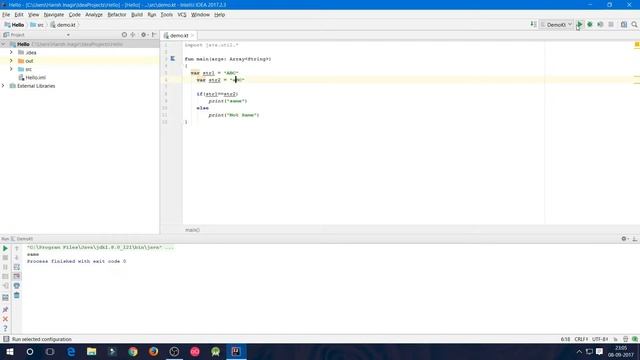Click Stop in the Run panel sidebar
The image size is (640, 360).
click(x=5, y=258)
